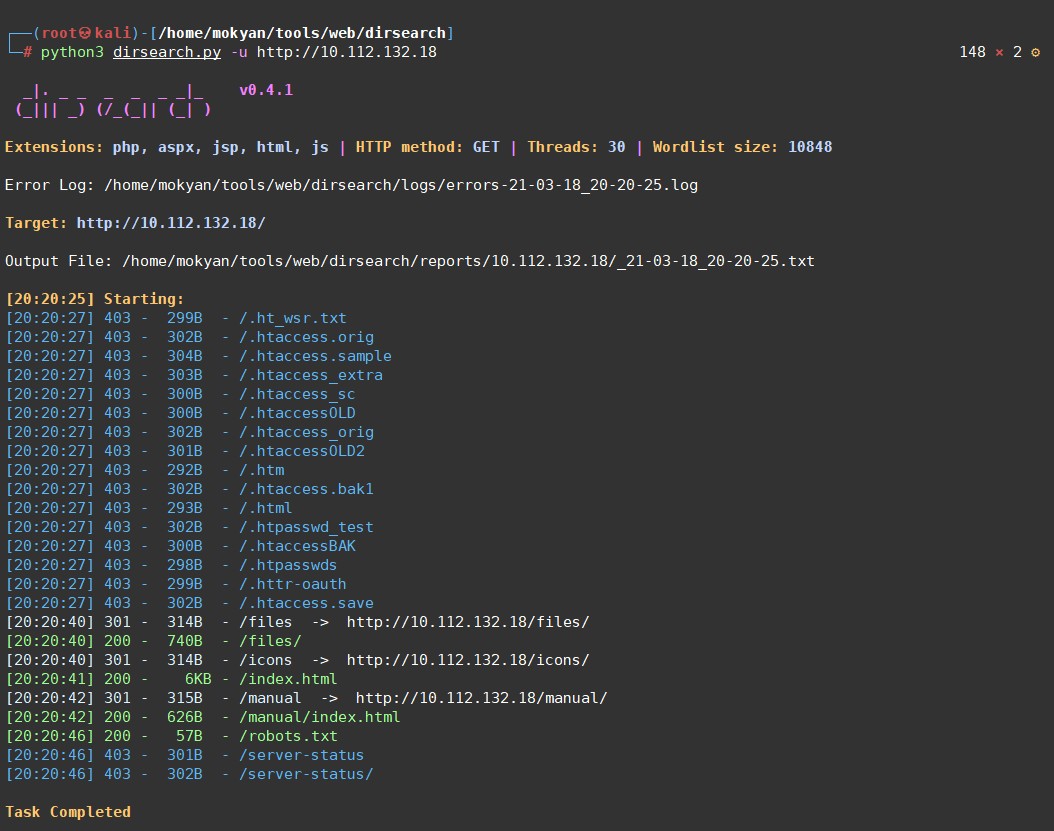Click the -u flag in command
Image resolution: width=1054 pixels, height=831 pixels.
239,52
